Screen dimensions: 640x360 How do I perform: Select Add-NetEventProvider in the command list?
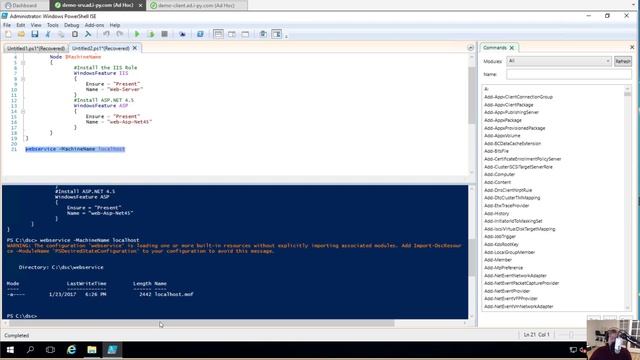point(507,291)
